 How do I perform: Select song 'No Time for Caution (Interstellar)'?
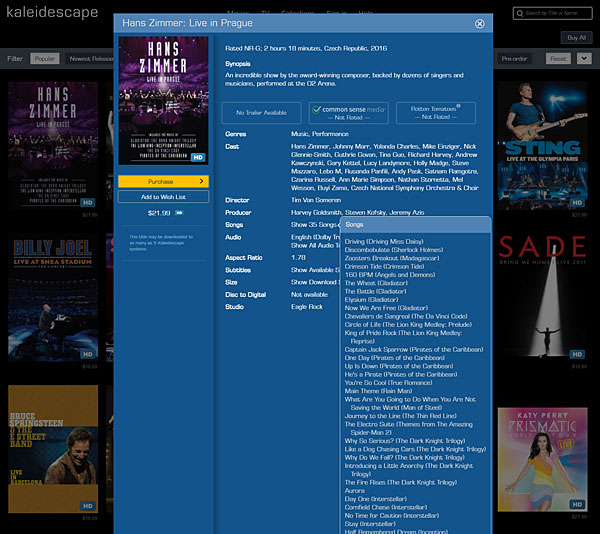click(392, 516)
